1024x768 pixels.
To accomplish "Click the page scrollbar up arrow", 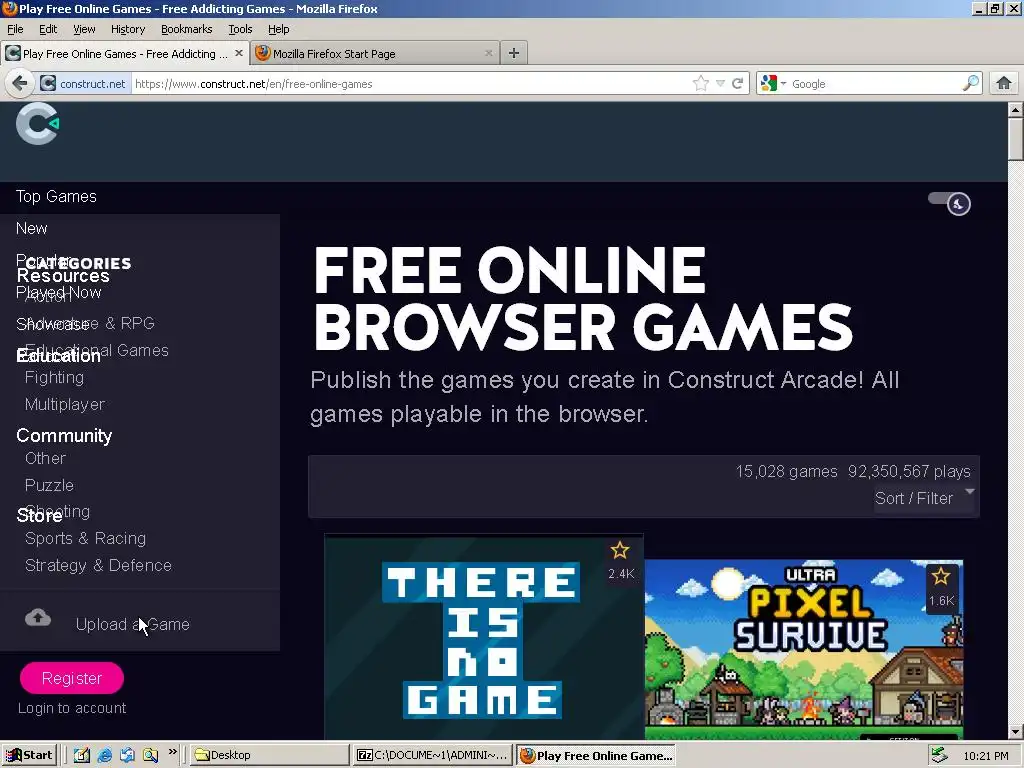I will click(x=1015, y=110).
